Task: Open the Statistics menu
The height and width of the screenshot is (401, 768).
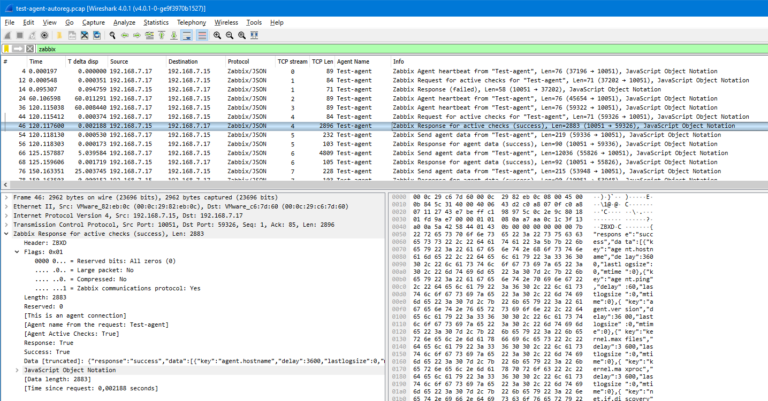Action: (x=156, y=23)
